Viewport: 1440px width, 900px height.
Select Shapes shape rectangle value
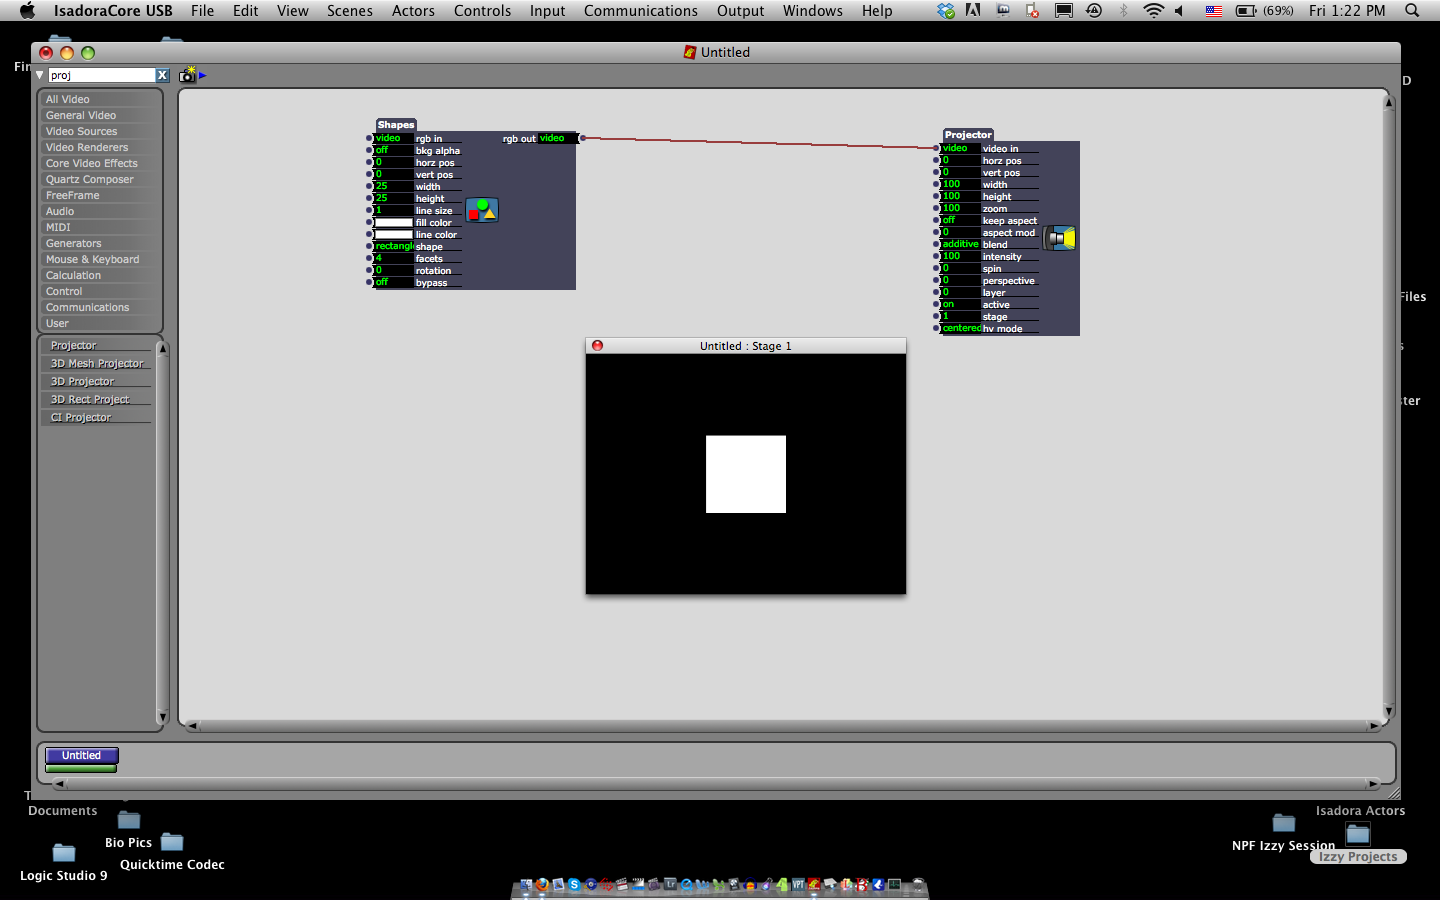point(393,246)
